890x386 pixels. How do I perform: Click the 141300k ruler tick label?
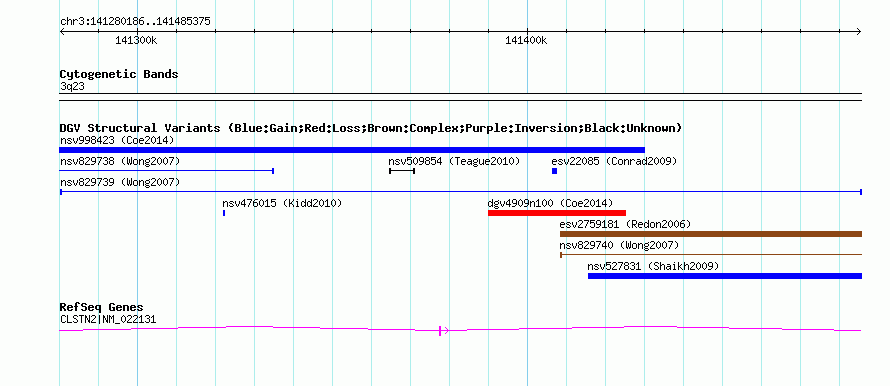(x=136, y=40)
